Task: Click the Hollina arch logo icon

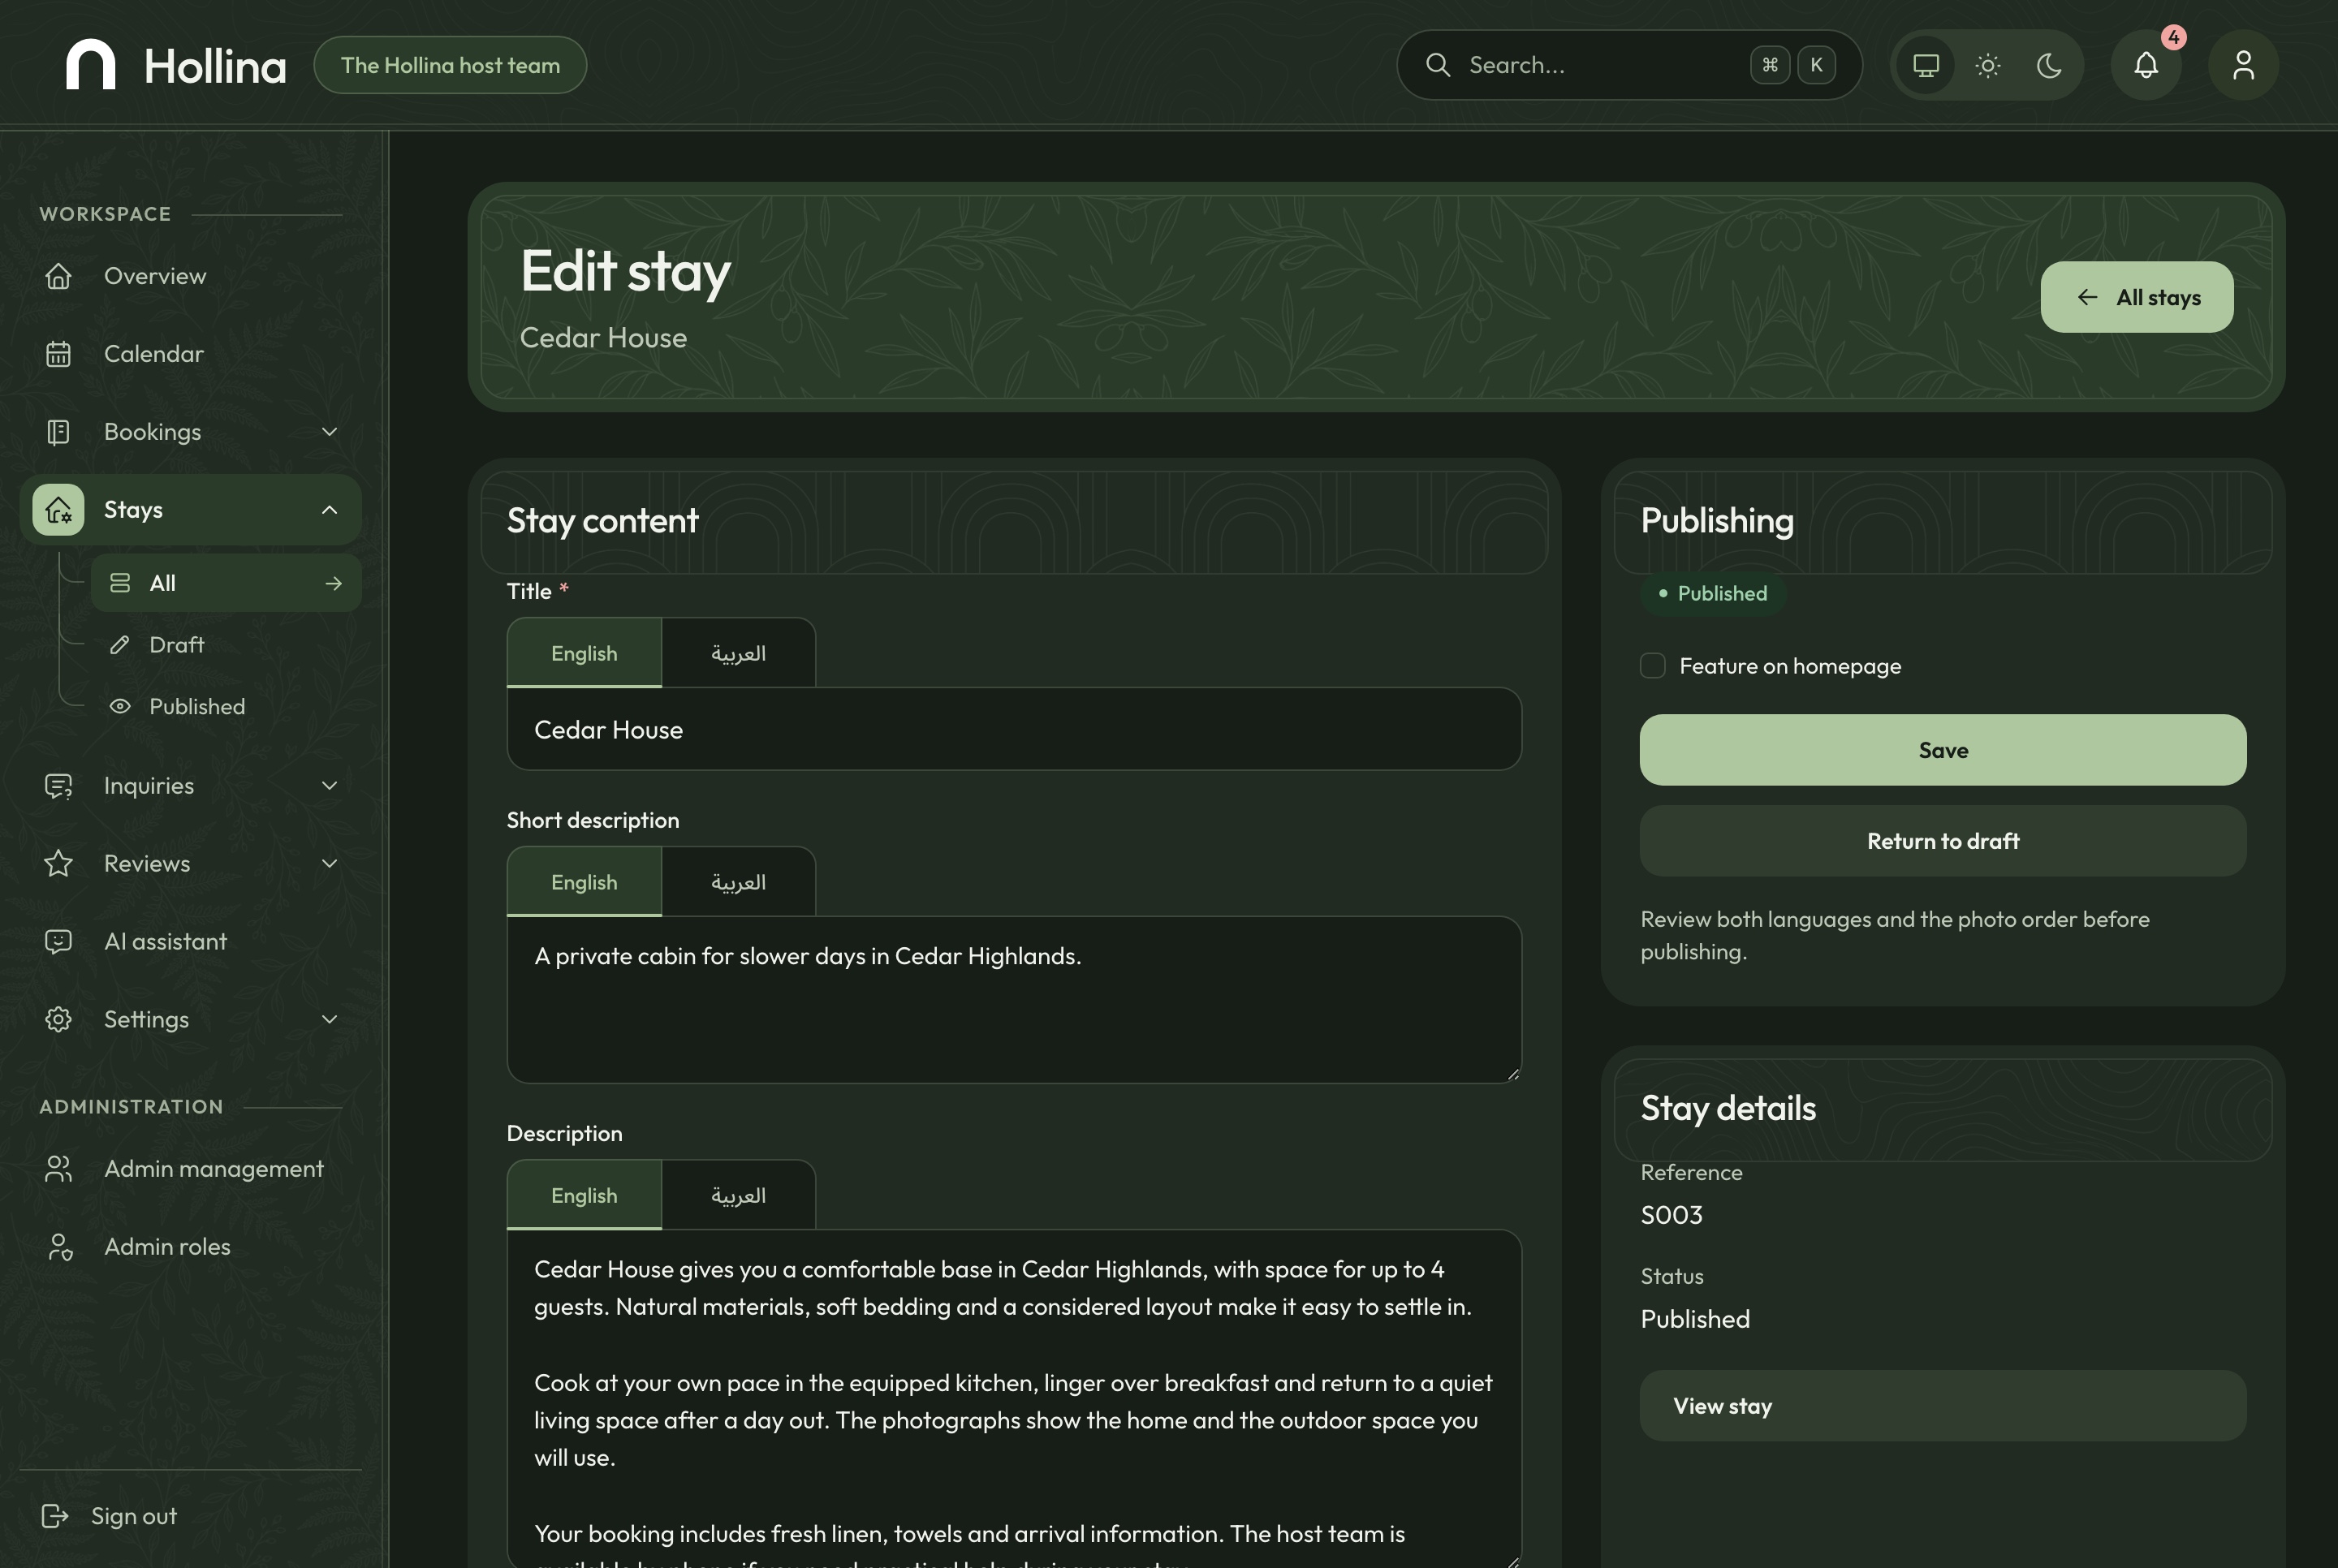Action: [90, 65]
